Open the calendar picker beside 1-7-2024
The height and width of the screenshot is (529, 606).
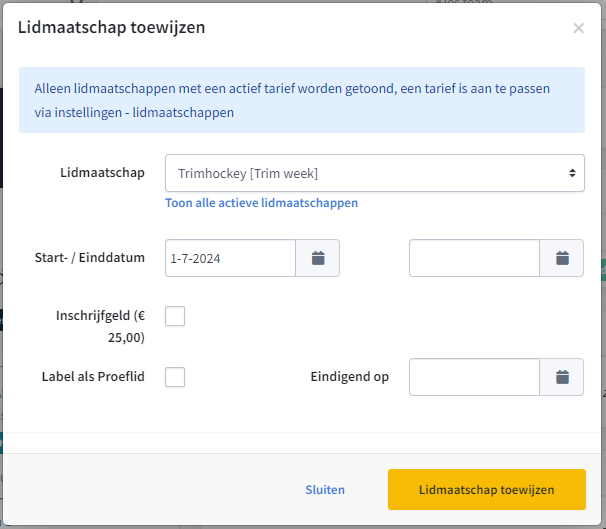(x=318, y=258)
